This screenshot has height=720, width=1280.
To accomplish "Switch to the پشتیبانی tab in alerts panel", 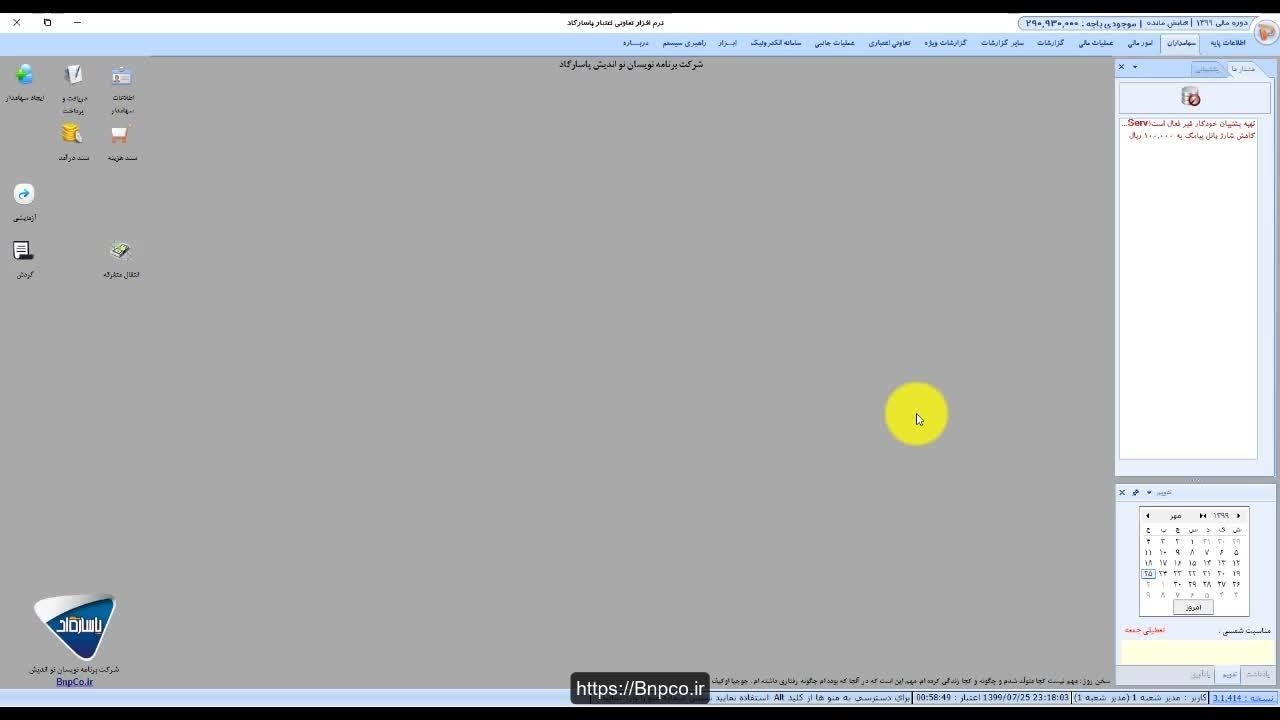I will coord(1208,69).
